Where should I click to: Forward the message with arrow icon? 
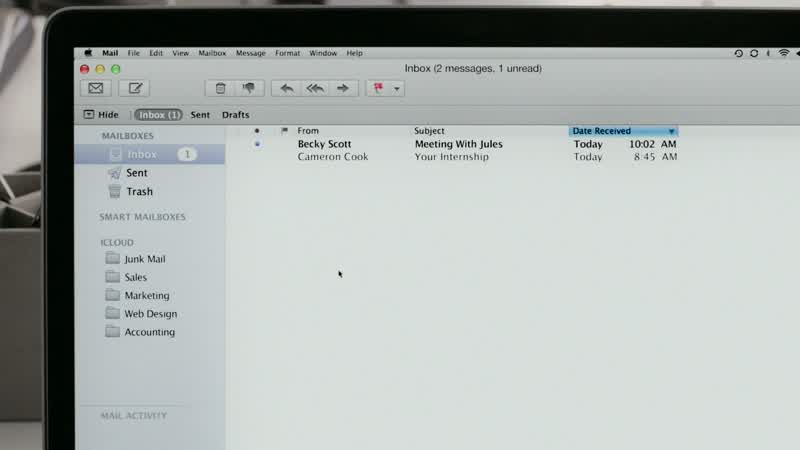tap(343, 88)
